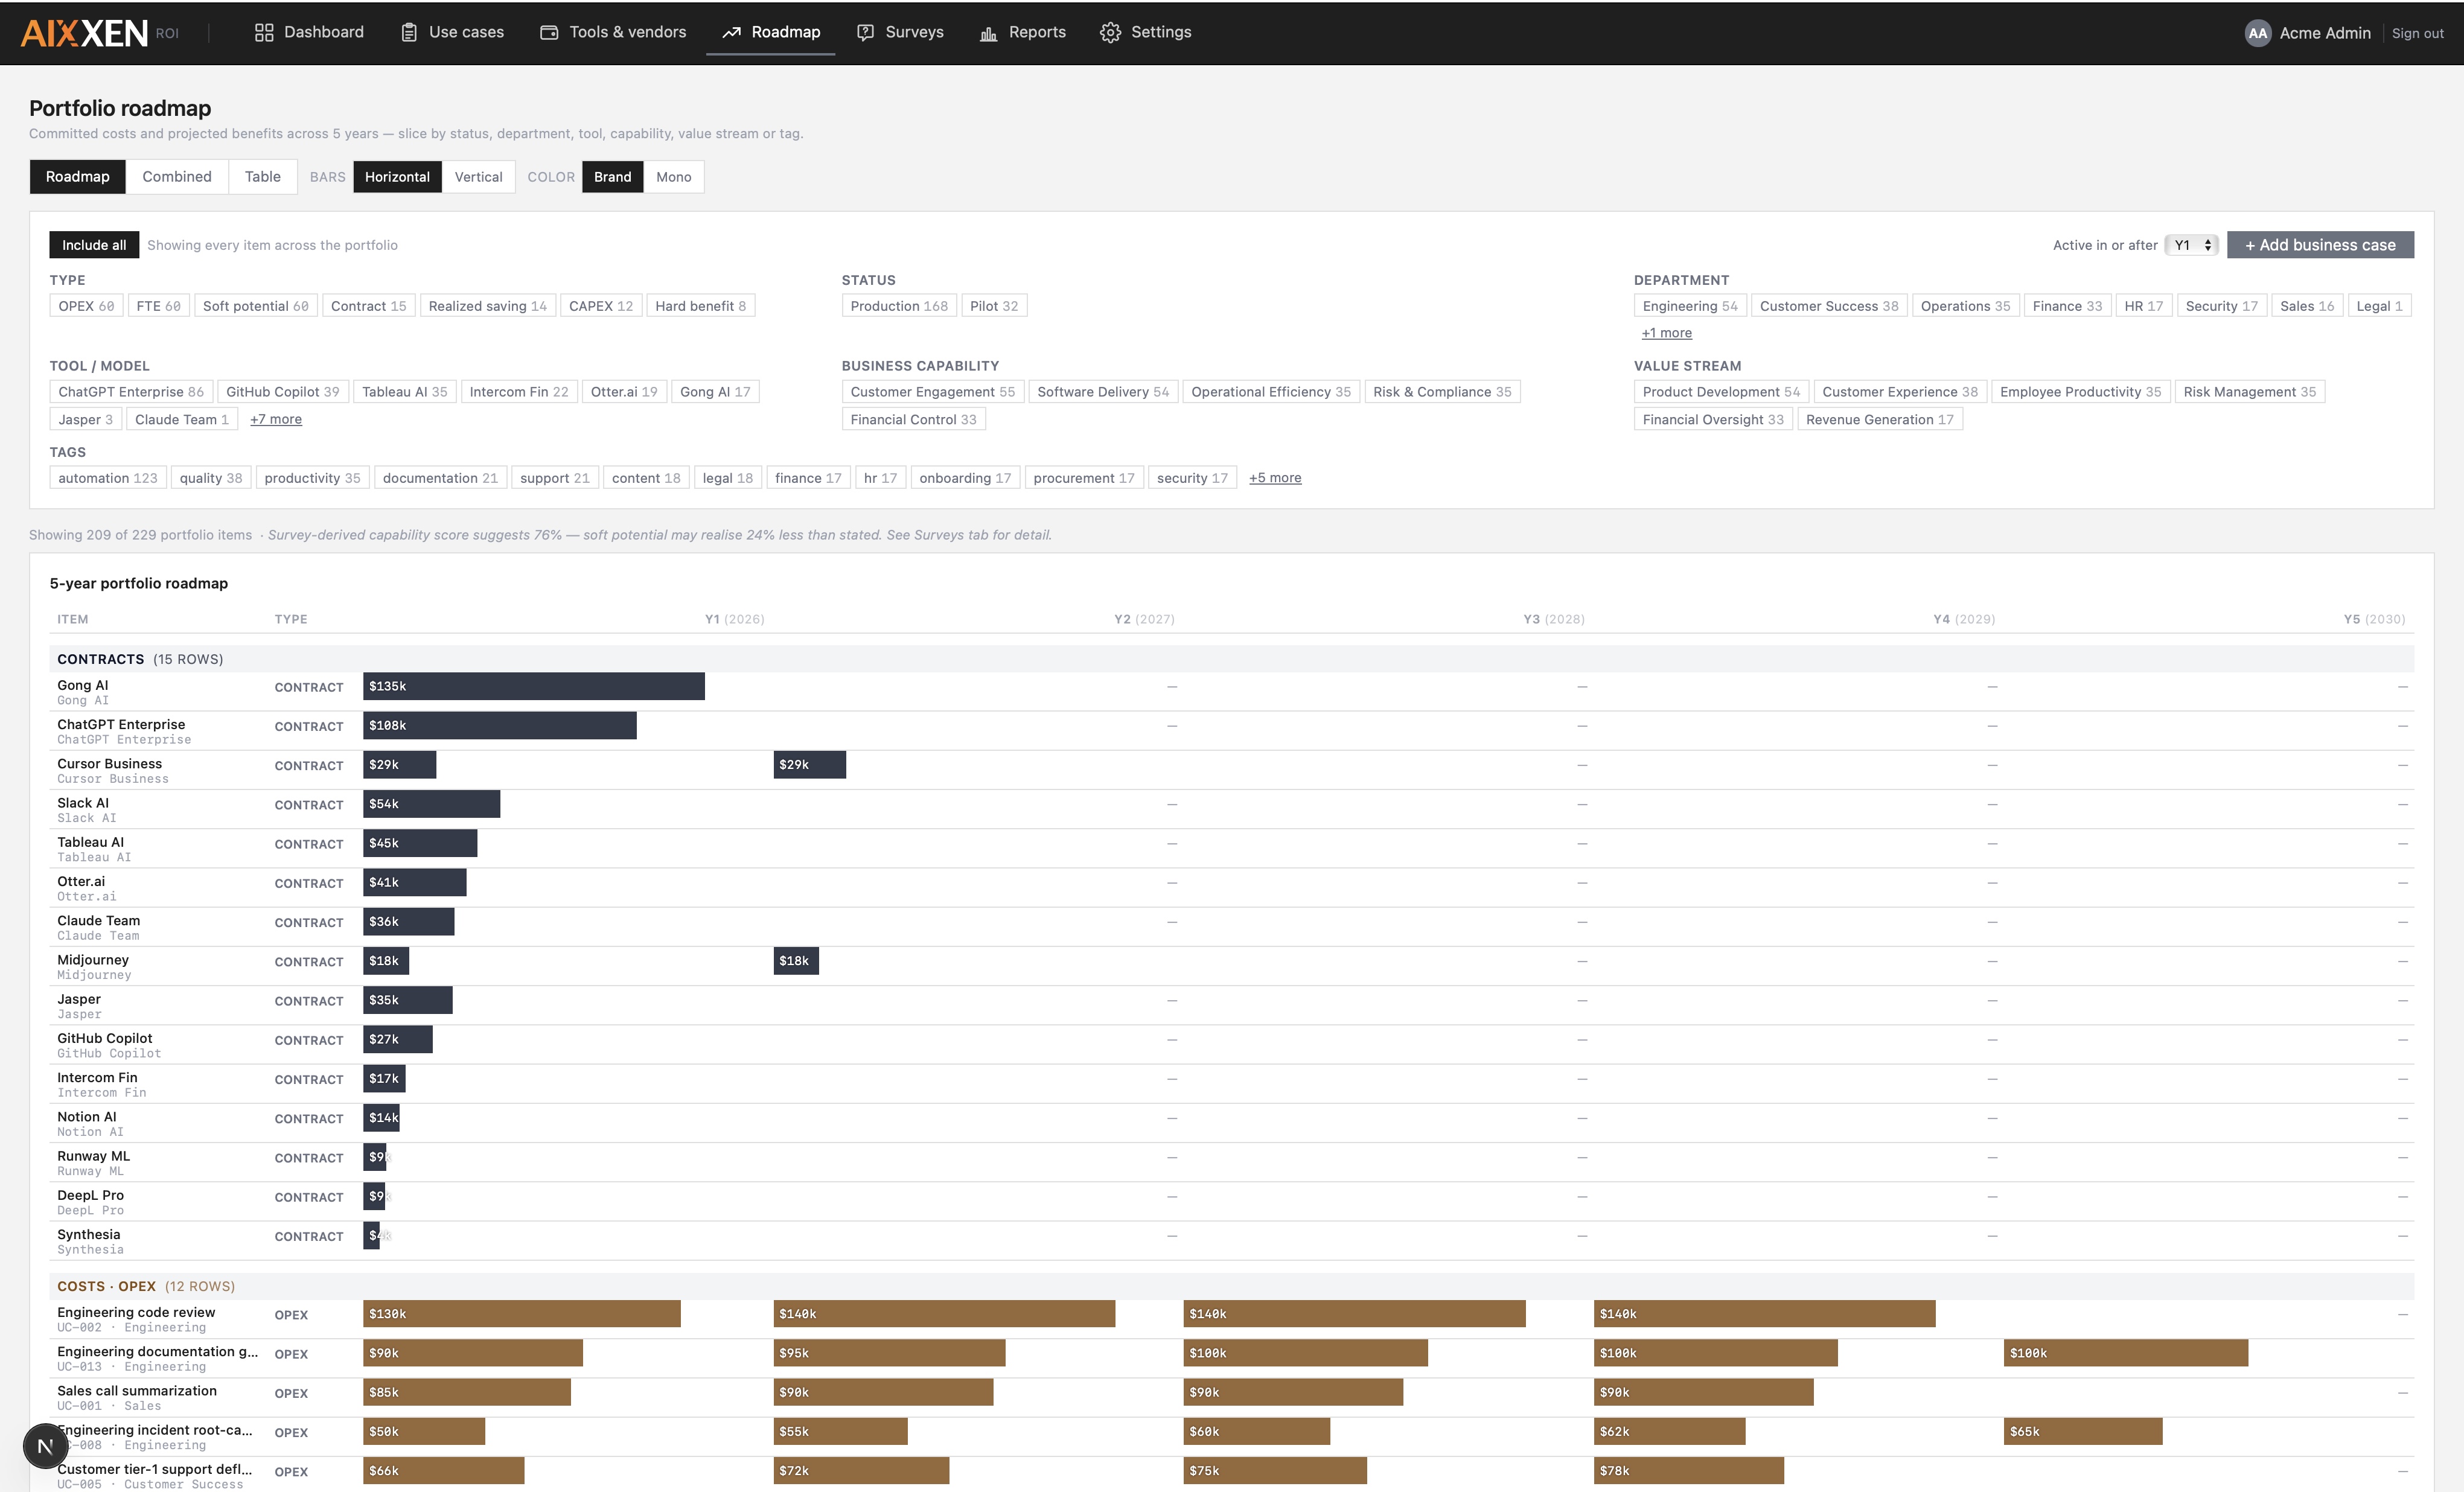The height and width of the screenshot is (1492, 2464).
Task: Click the Reports bar-chart icon
Action: tap(989, 33)
